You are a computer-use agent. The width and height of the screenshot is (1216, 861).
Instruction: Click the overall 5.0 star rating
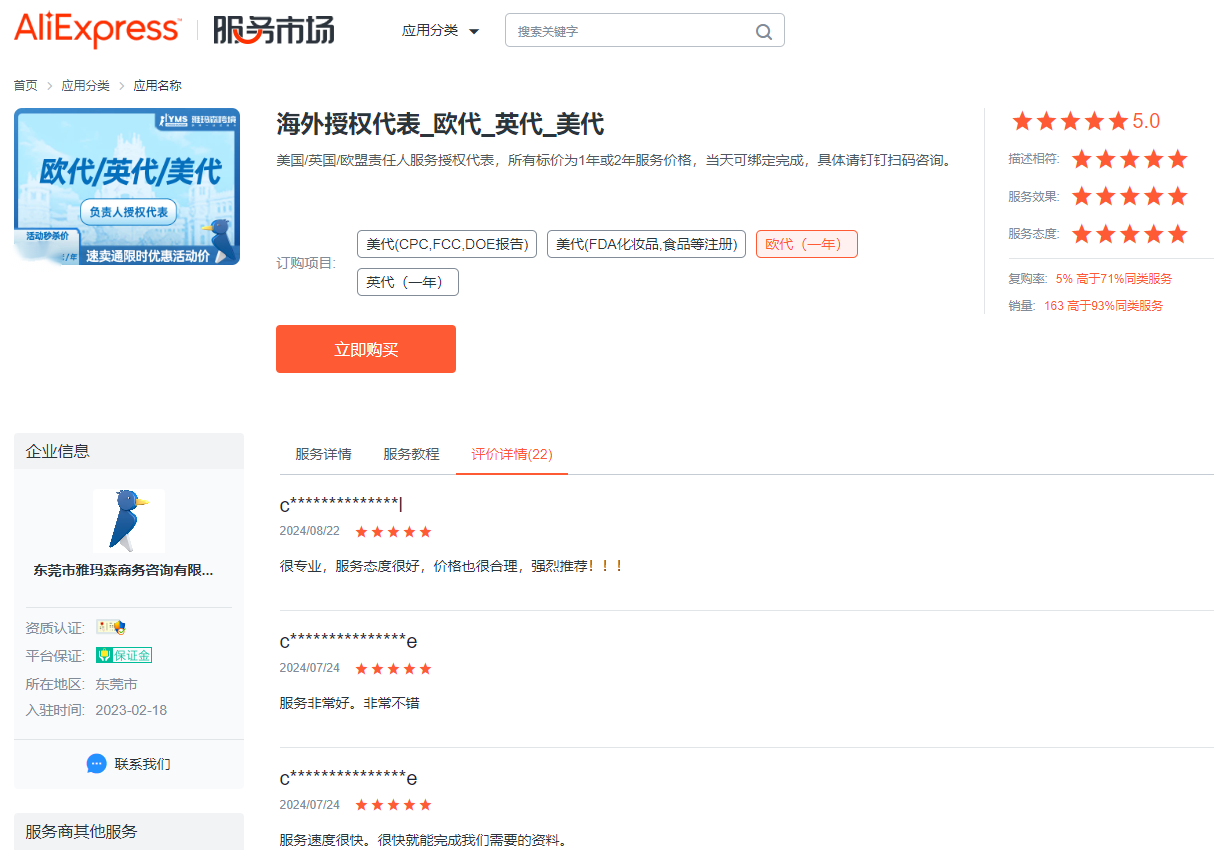click(1086, 121)
